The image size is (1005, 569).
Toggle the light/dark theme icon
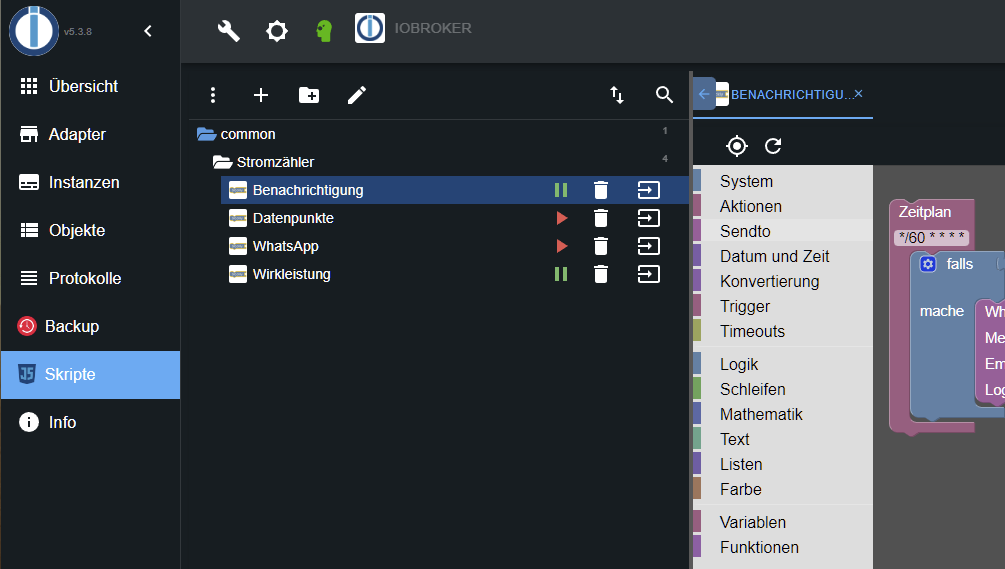point(276,31)
